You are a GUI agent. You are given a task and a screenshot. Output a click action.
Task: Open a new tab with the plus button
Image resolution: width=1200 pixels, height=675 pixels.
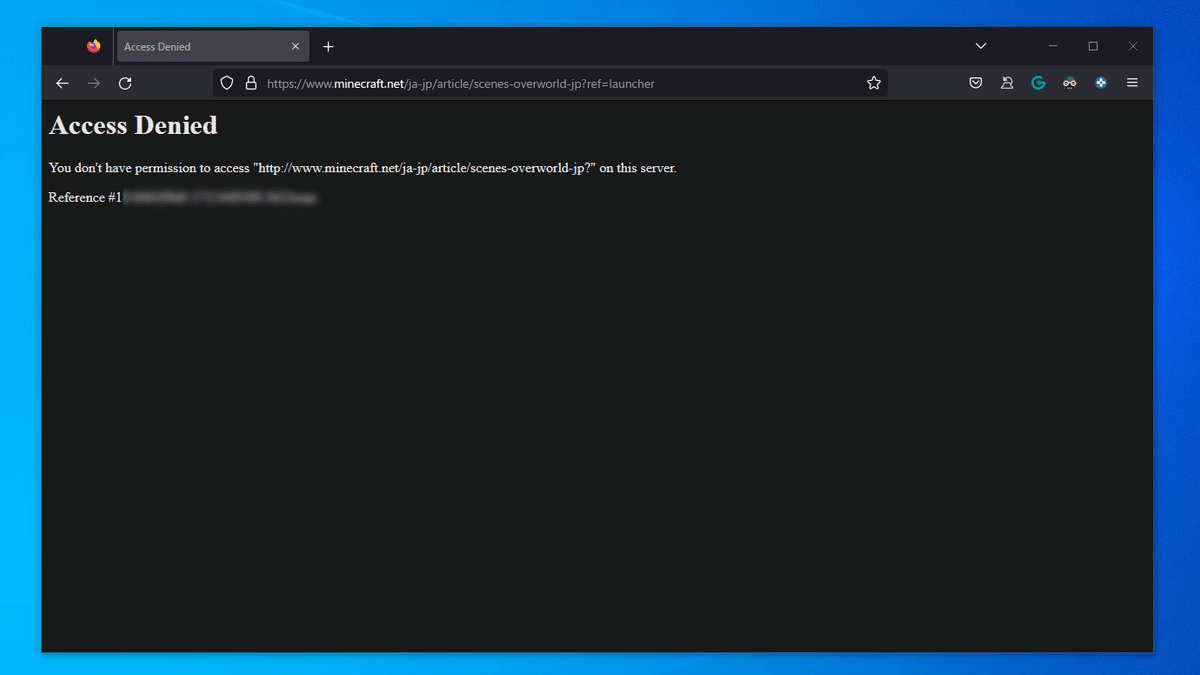(x=328, y=46)
